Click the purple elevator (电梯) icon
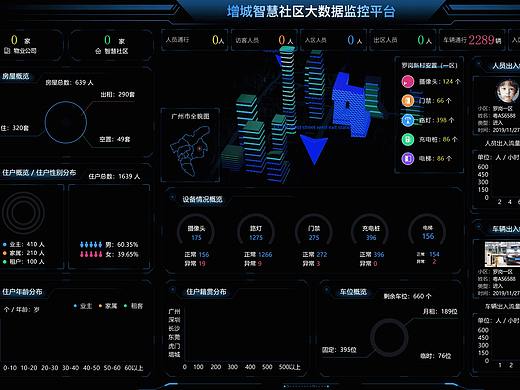This screenshot has height=390, width=520. point(407,158)
